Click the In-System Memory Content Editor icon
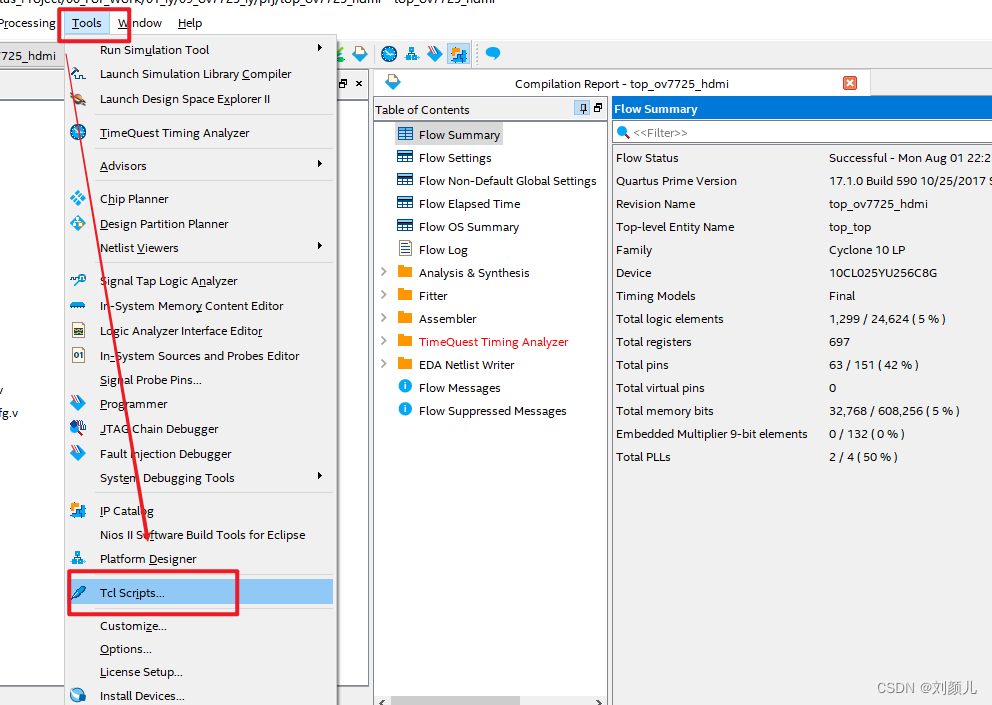 click(x=78, y=305)
